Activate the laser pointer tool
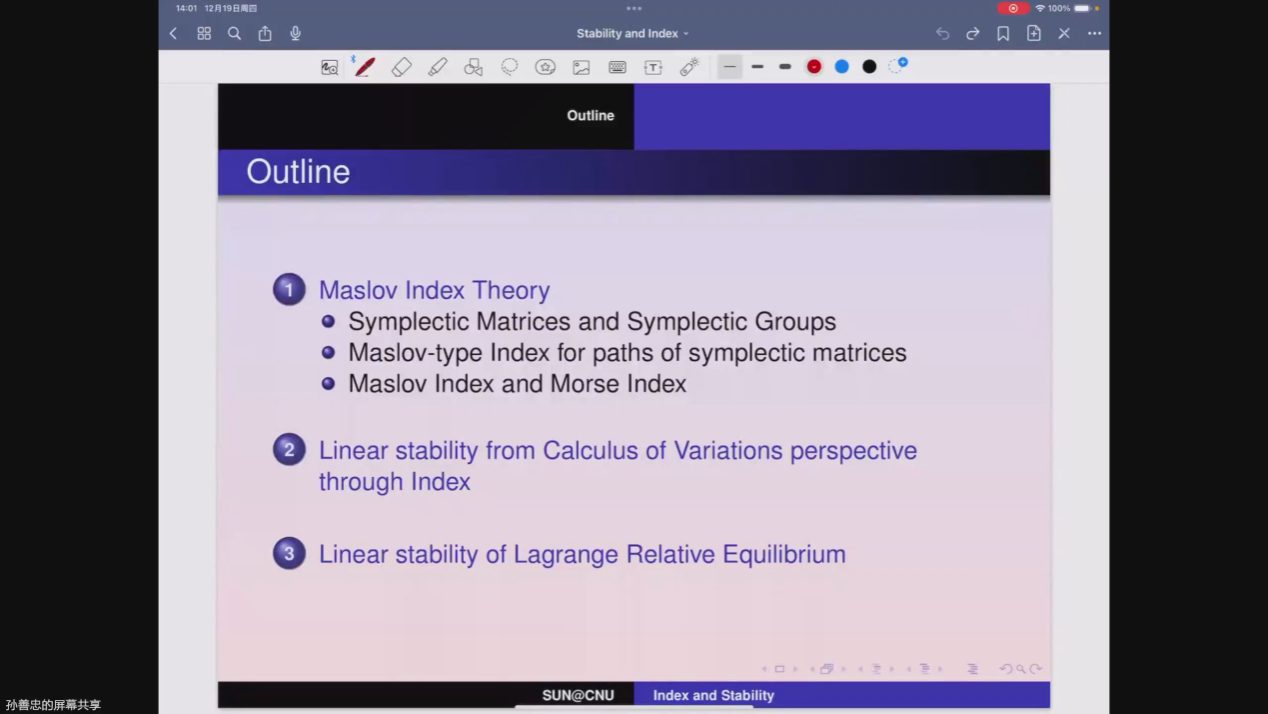This screenshot has height=714, width=1268. [x=689, y=67]
